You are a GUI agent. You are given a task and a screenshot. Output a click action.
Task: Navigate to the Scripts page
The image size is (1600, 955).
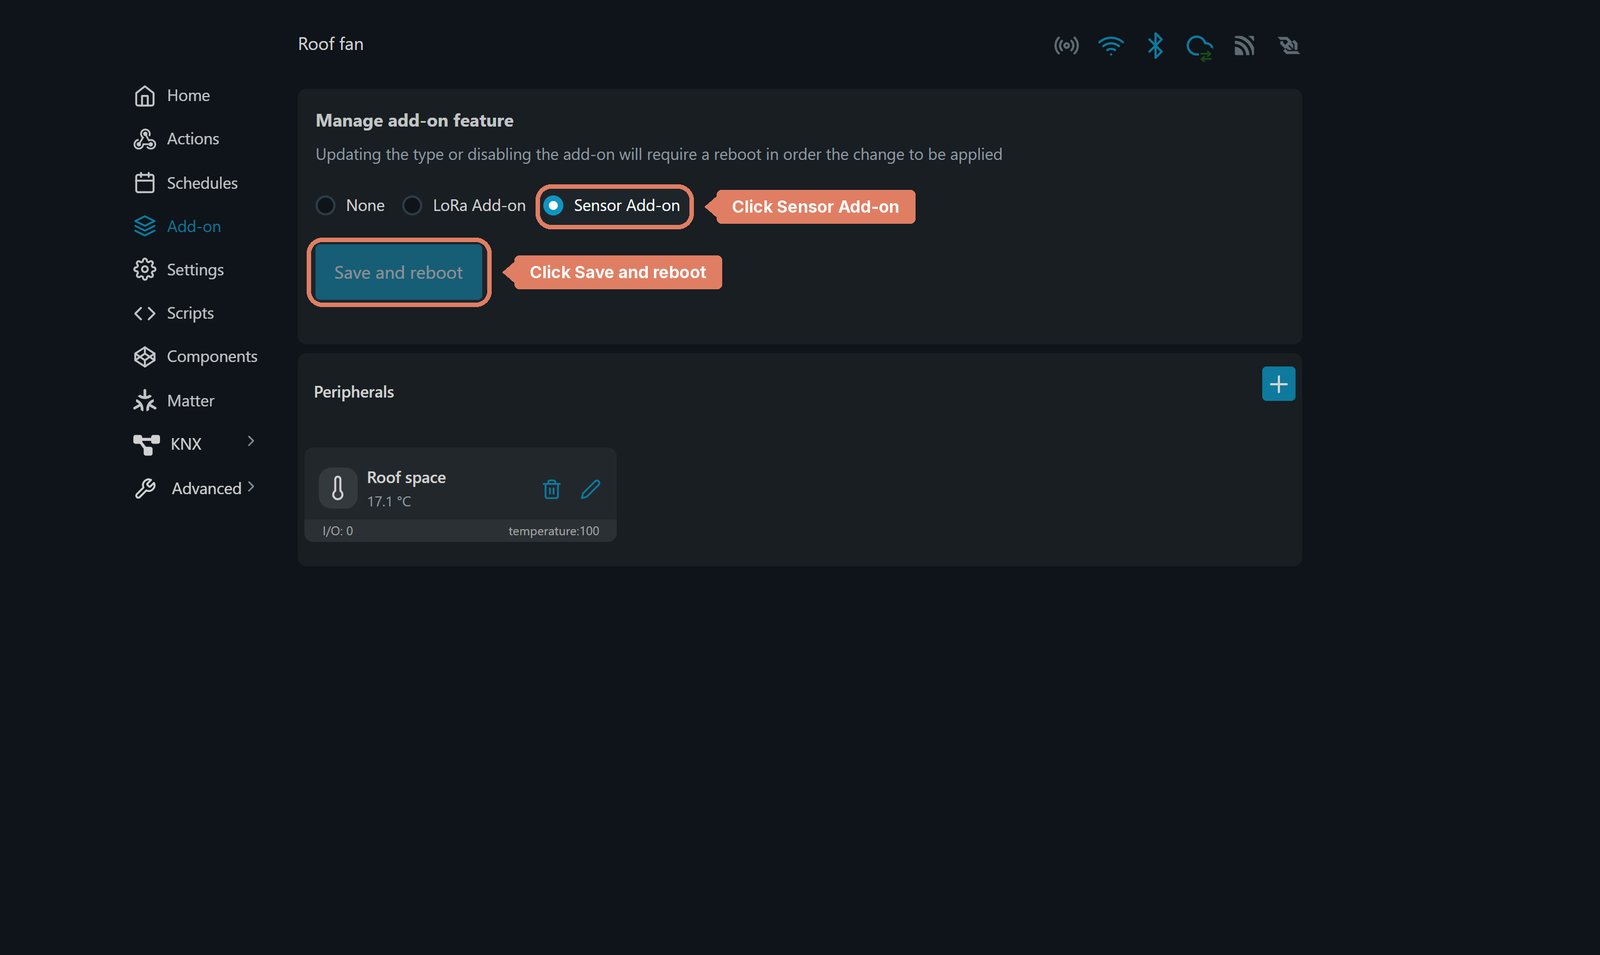190,314
